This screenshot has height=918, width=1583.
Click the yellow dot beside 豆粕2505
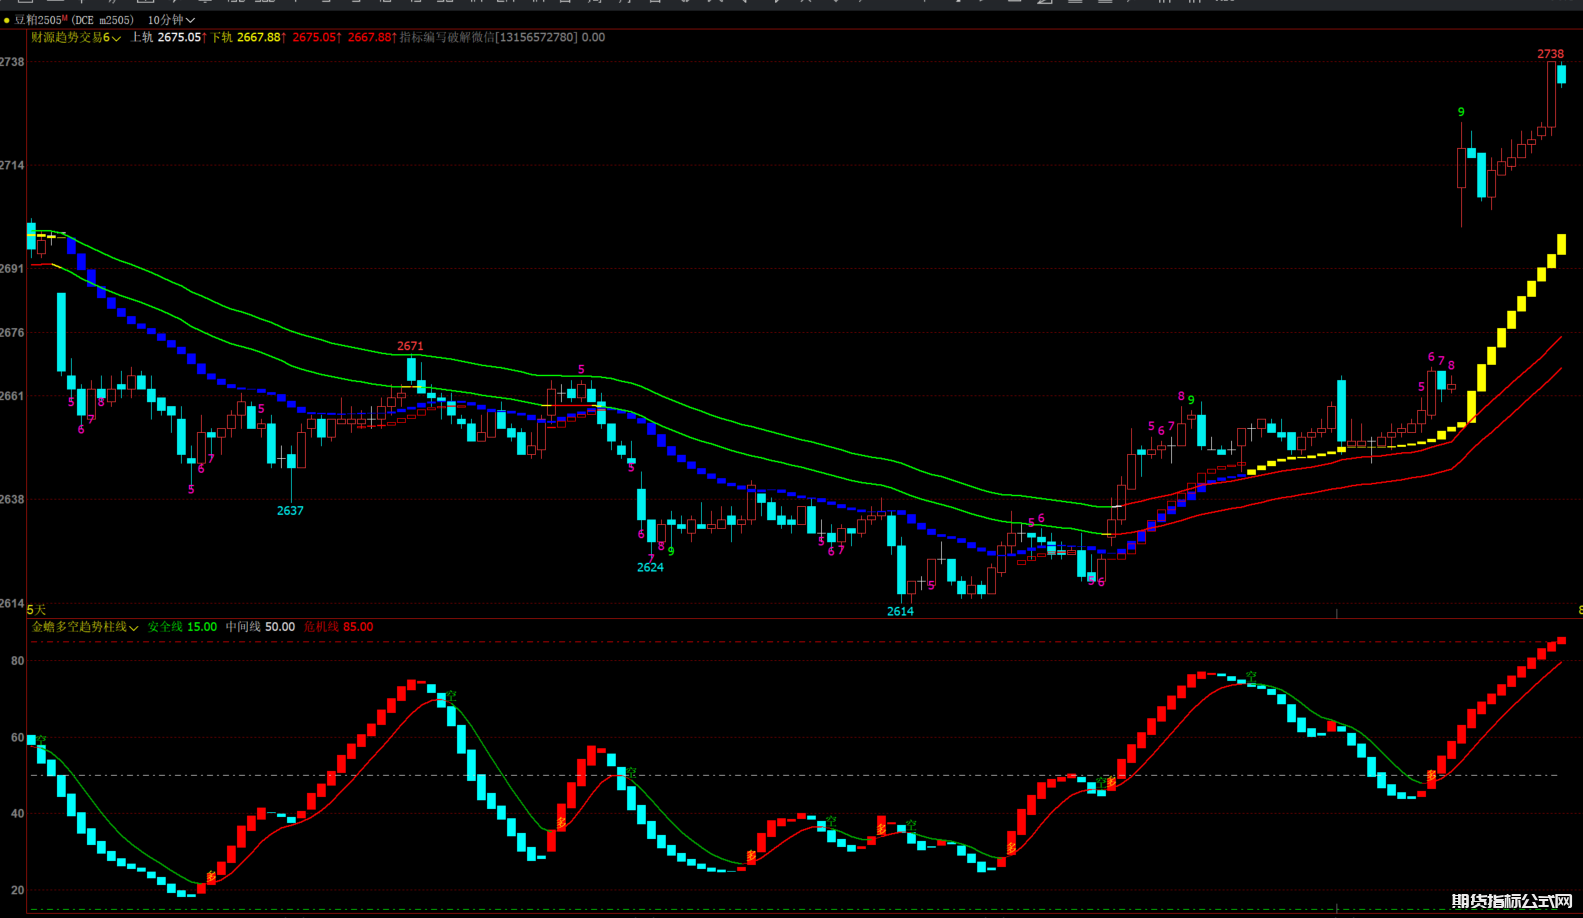(6, 20)
